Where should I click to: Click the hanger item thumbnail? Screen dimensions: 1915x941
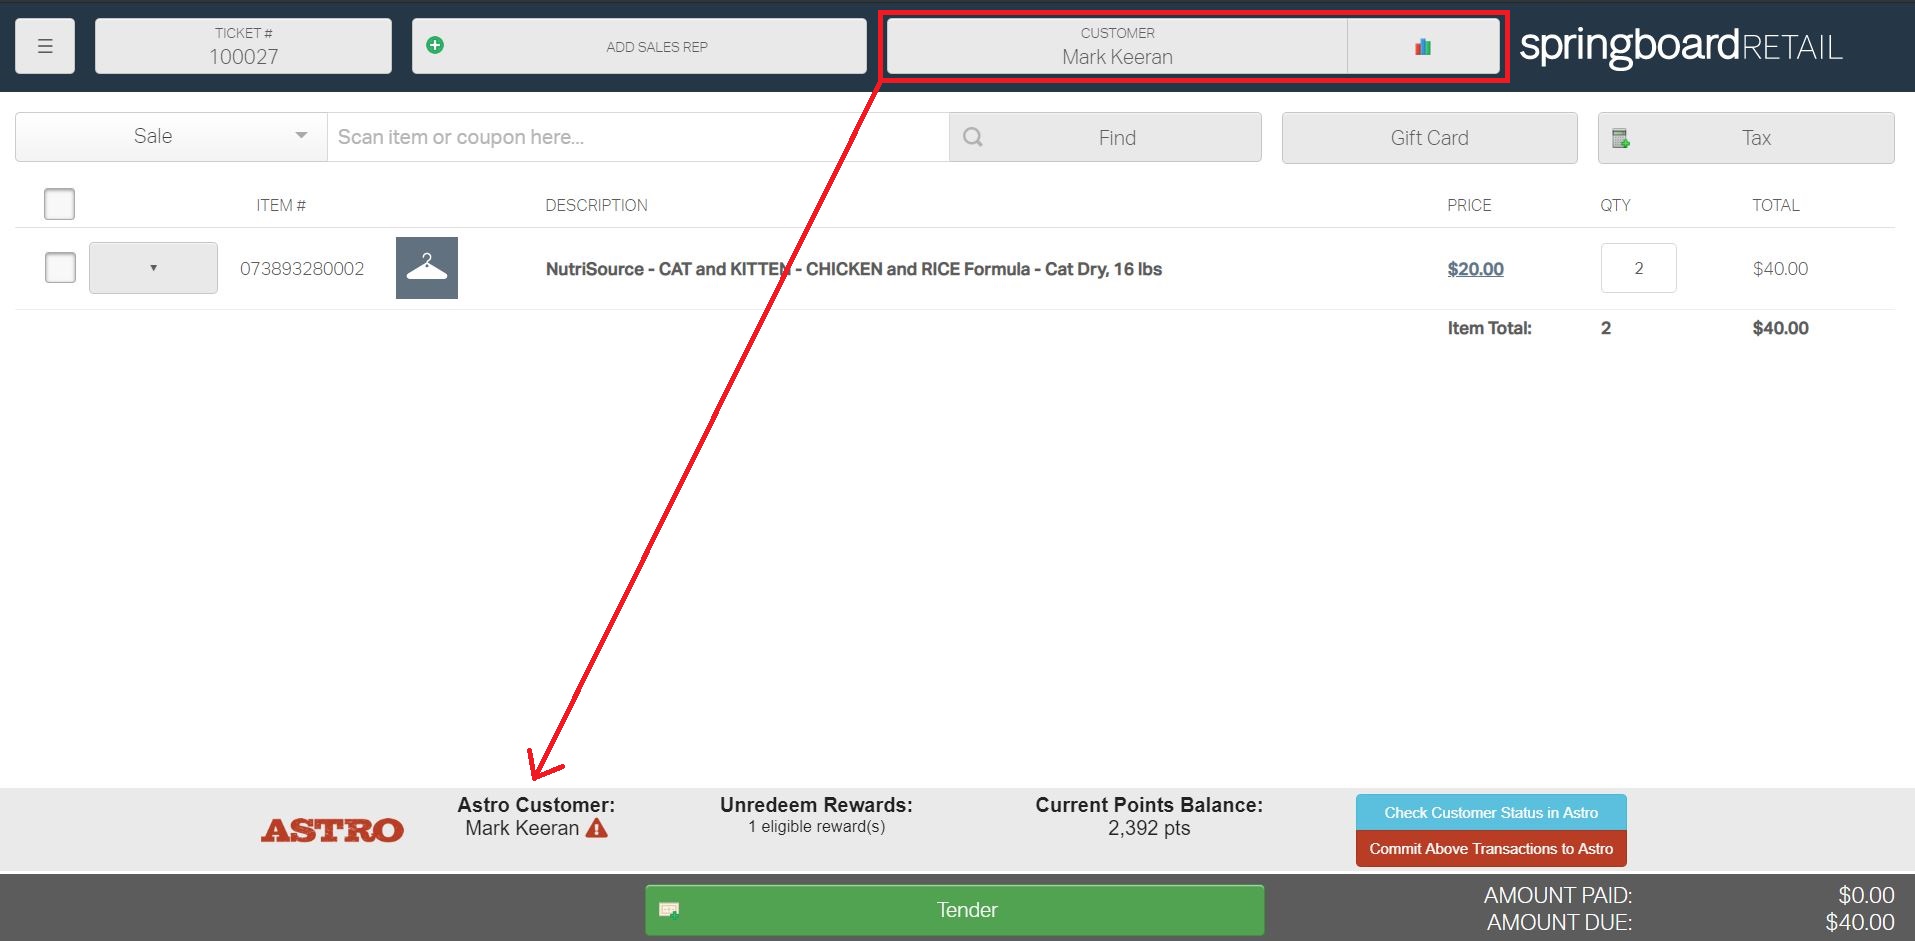[427, 268]
